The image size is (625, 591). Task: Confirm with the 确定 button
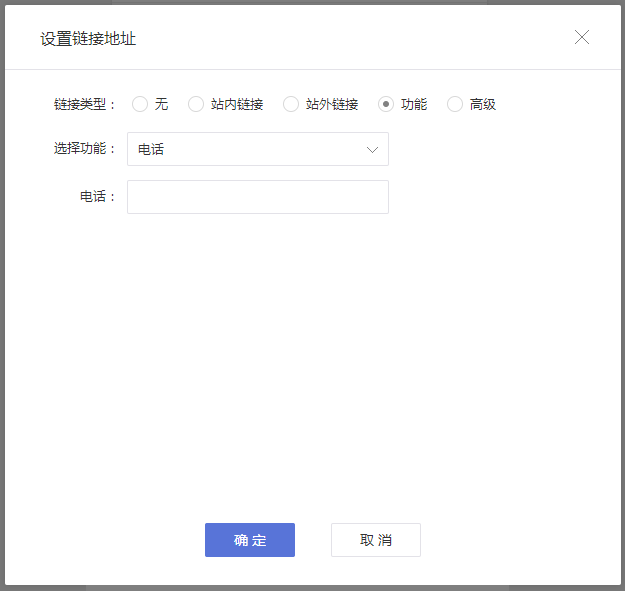[250, 540]
